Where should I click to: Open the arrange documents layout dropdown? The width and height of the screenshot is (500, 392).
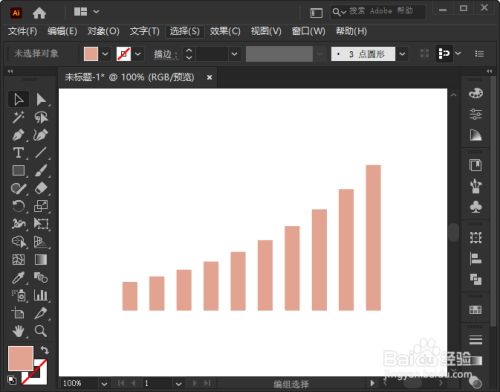click(x=96, y=12)
